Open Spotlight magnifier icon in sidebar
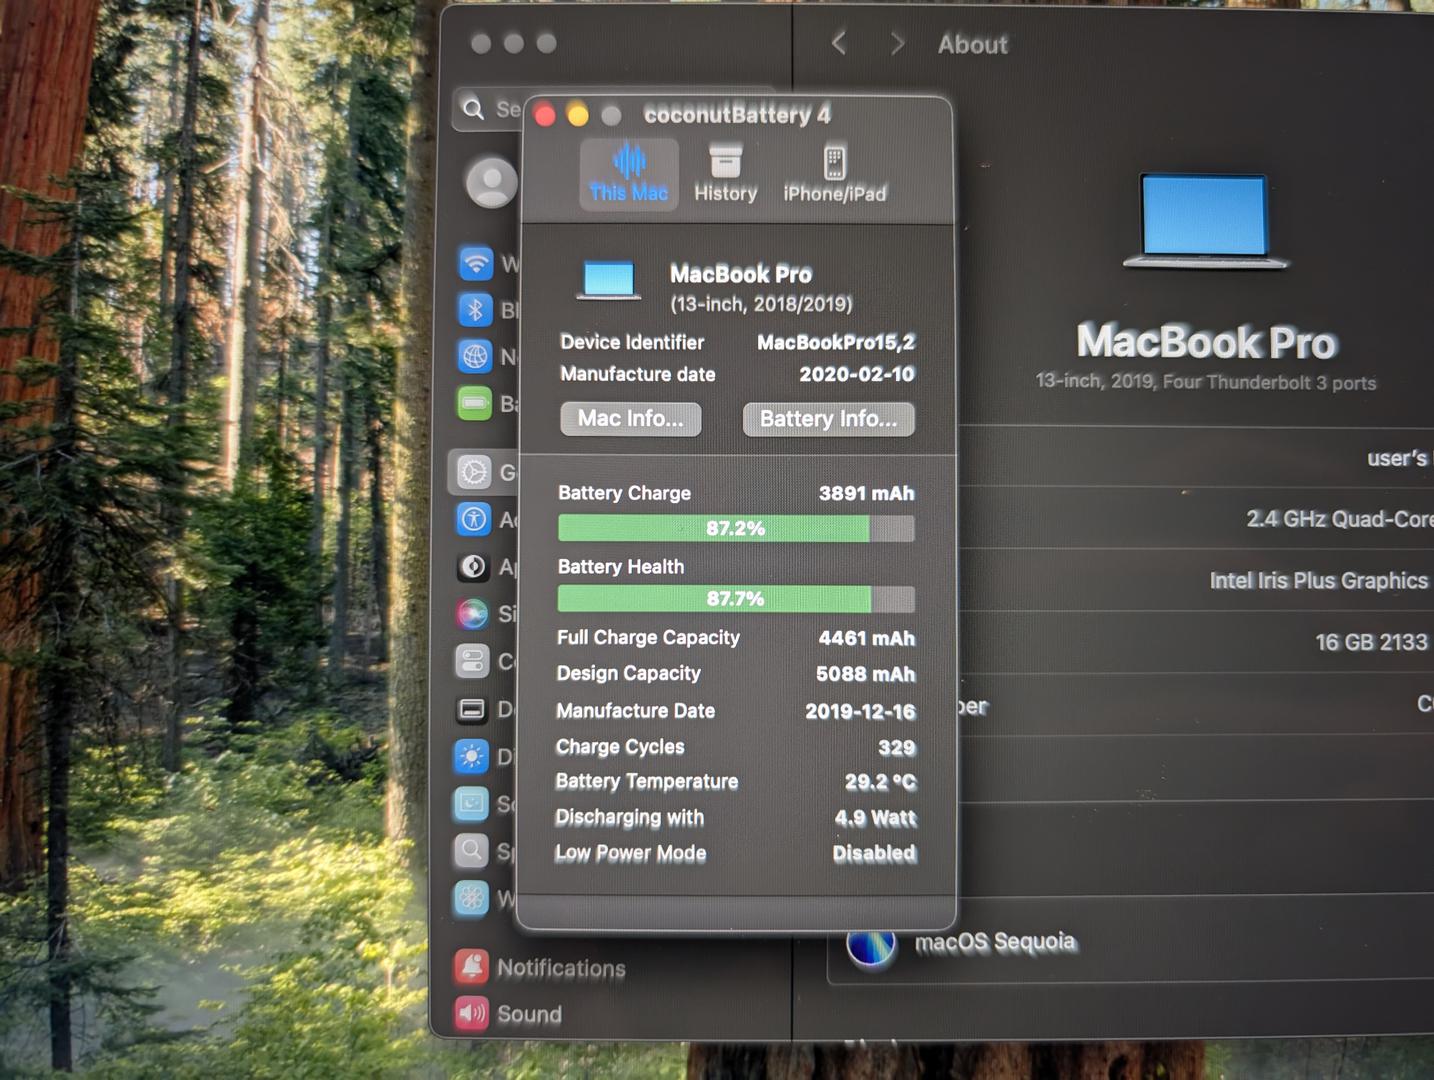 471,851
